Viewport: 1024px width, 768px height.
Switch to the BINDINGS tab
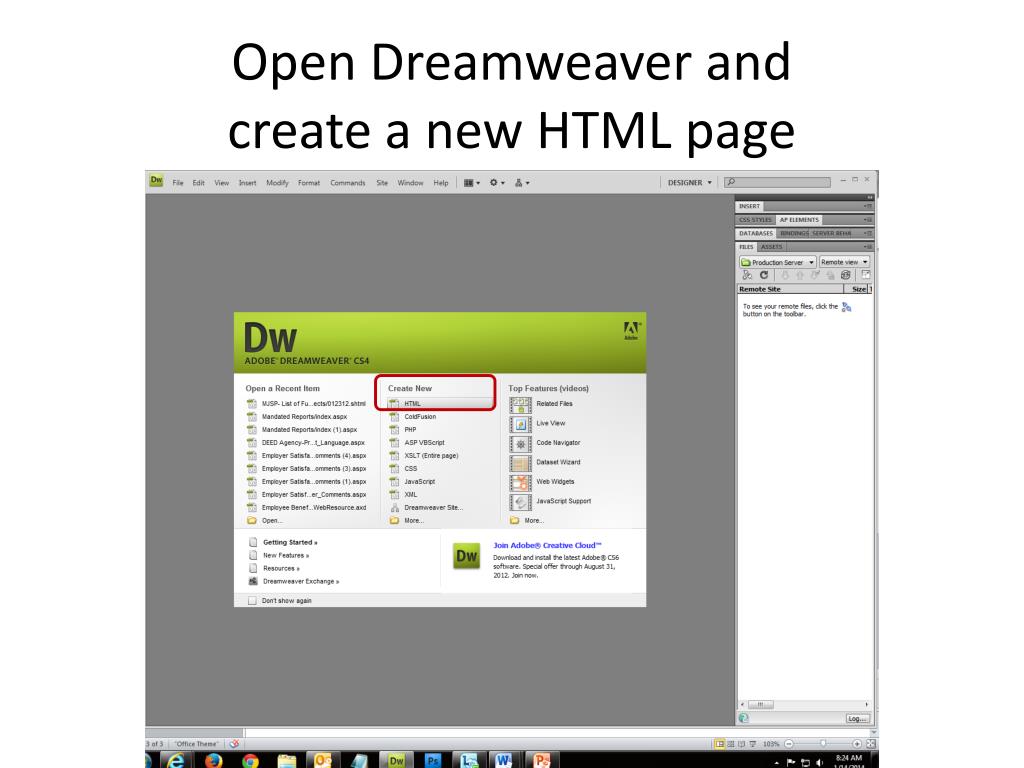click(794, 233)
